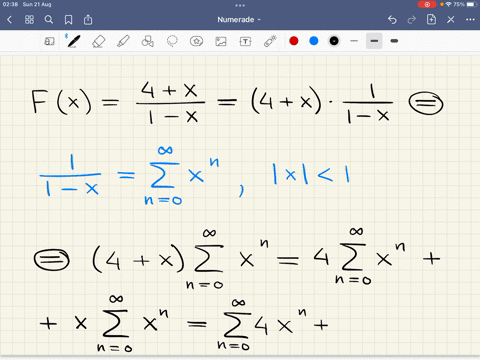480x360 pixels.
Task: Open search with the magnifier icon
Action: click(49, 20)
